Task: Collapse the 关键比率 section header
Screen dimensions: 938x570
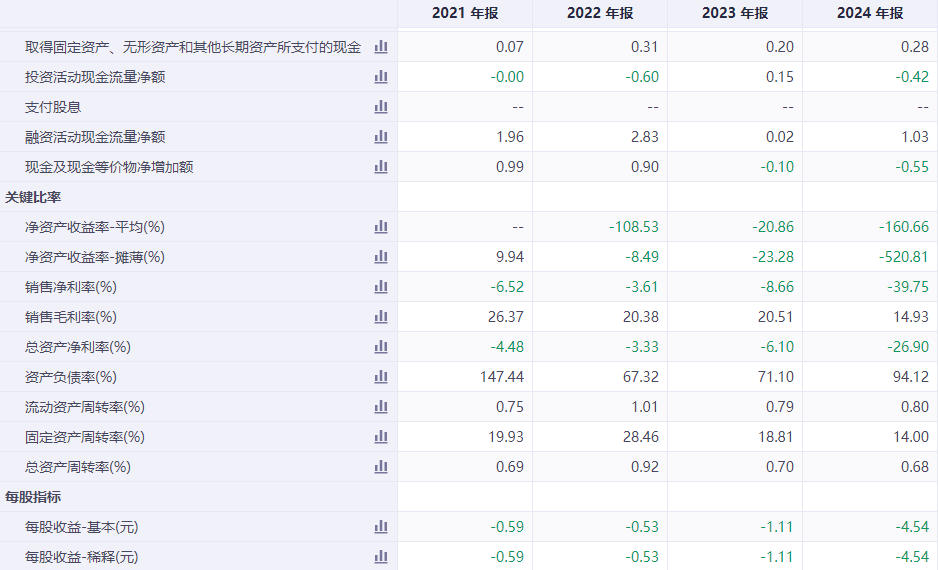Action: [x=33, y=197]
